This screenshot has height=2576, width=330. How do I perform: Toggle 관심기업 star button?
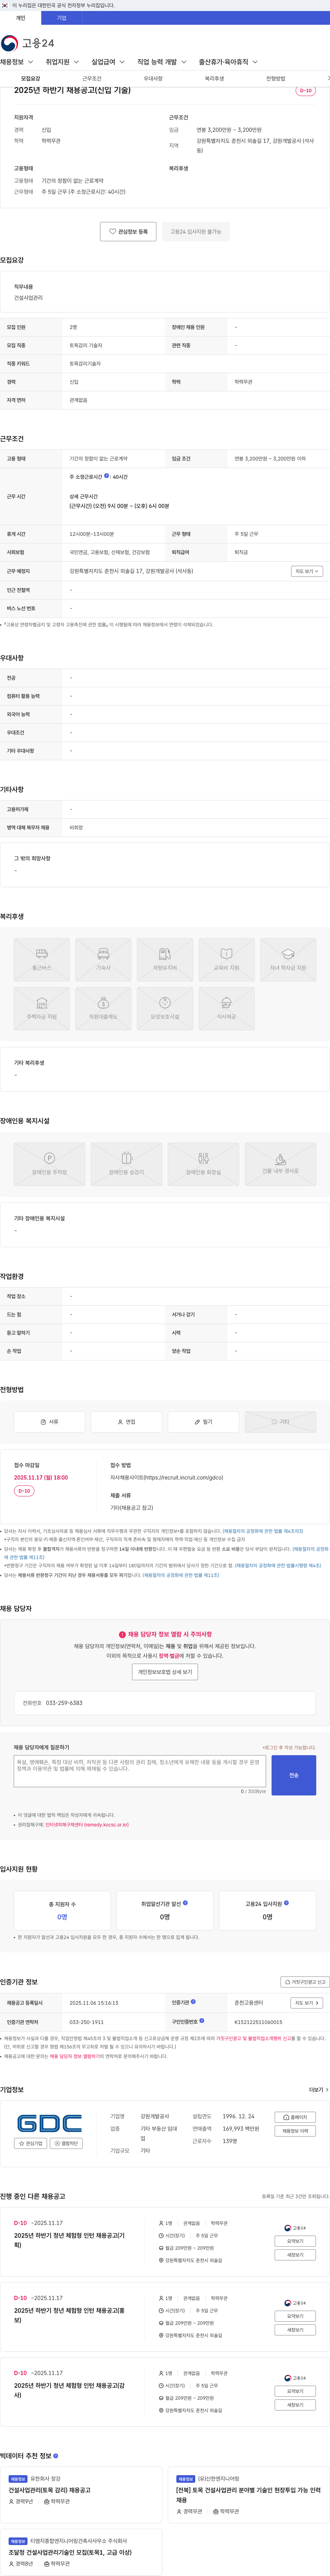(x=31, y=2143)
